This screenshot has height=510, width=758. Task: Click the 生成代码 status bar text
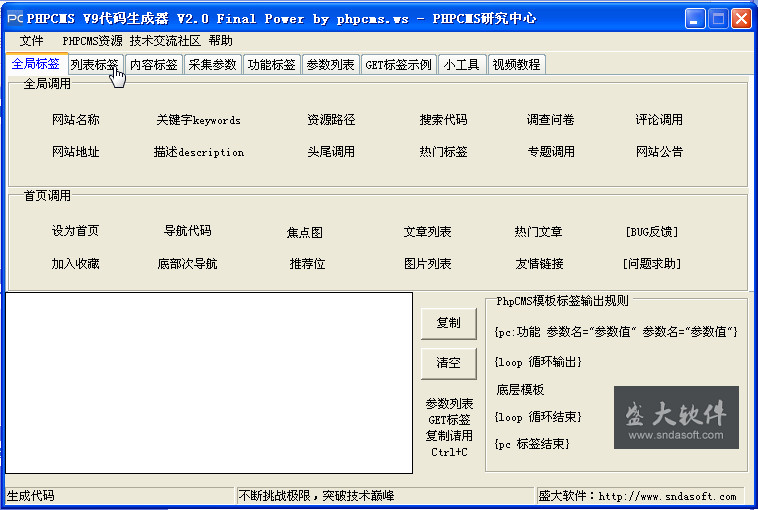(x=30, y=496)
